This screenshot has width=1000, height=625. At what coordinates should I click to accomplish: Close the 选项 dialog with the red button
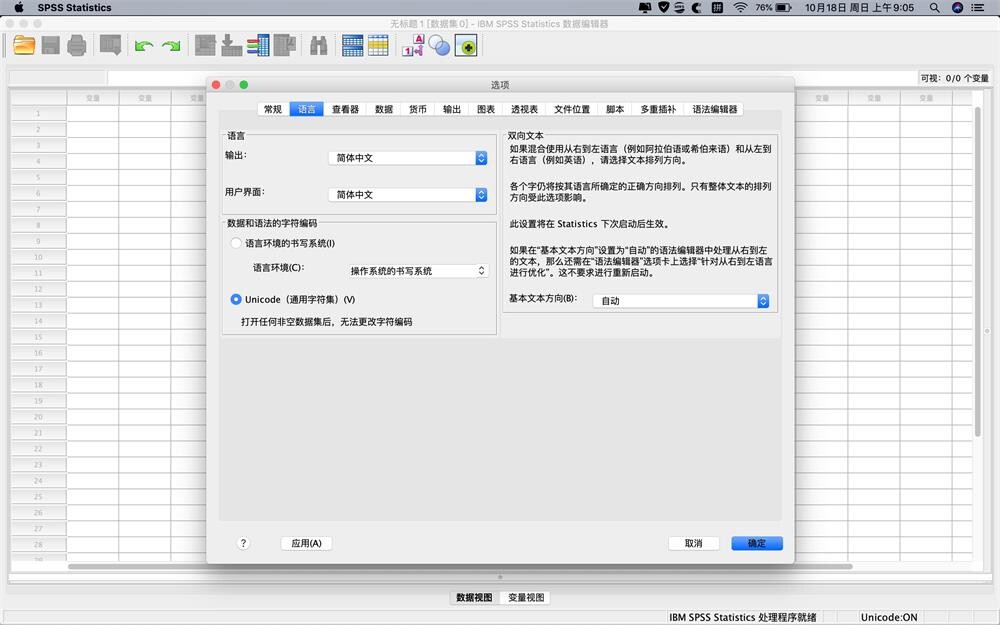coord(216,85)
